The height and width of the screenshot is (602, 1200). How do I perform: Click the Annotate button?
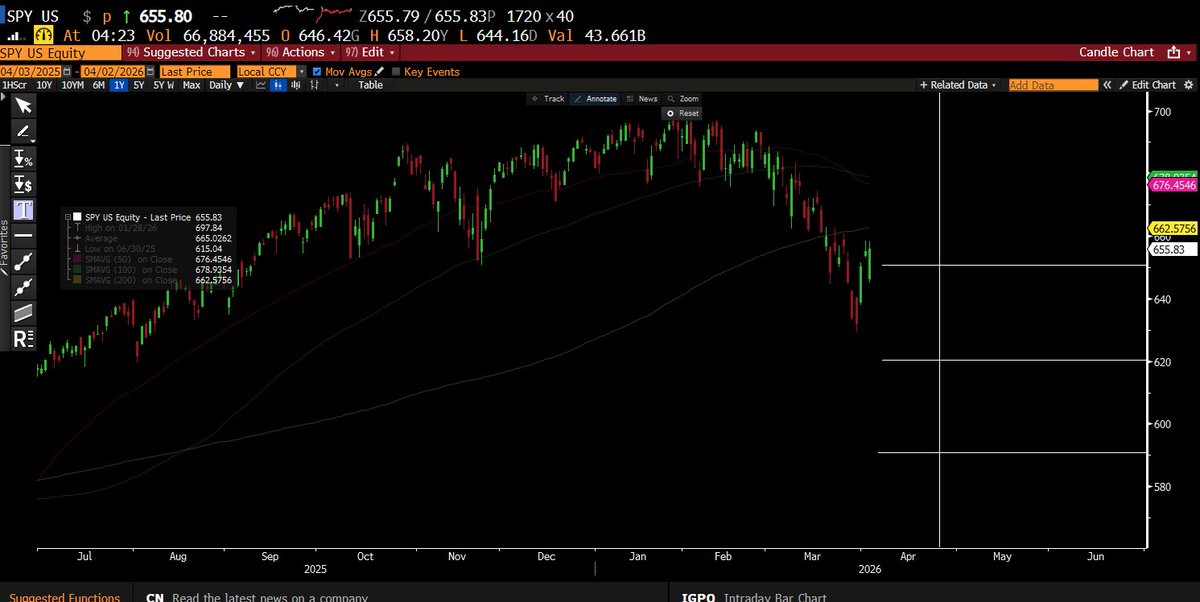coord(595,99)
